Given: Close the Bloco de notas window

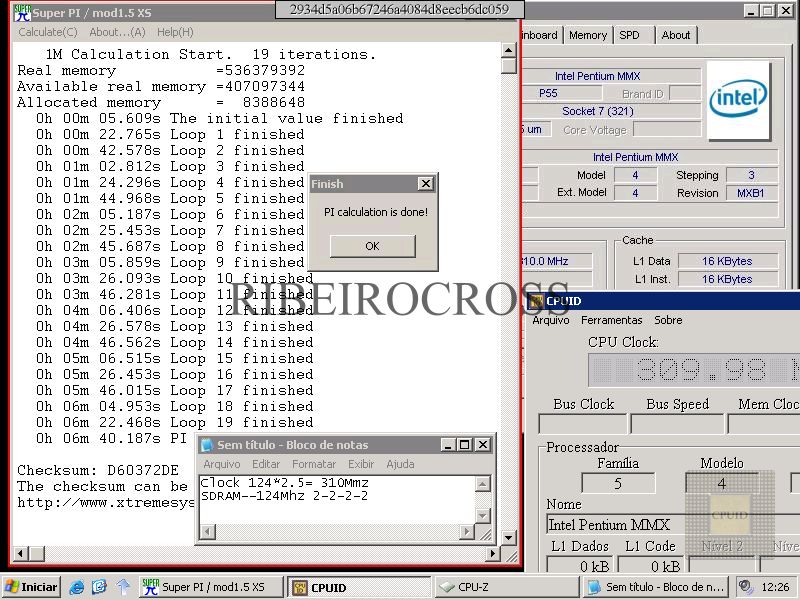Looking at the screenshot, I should pyautogui.click(x=483, y=445).
